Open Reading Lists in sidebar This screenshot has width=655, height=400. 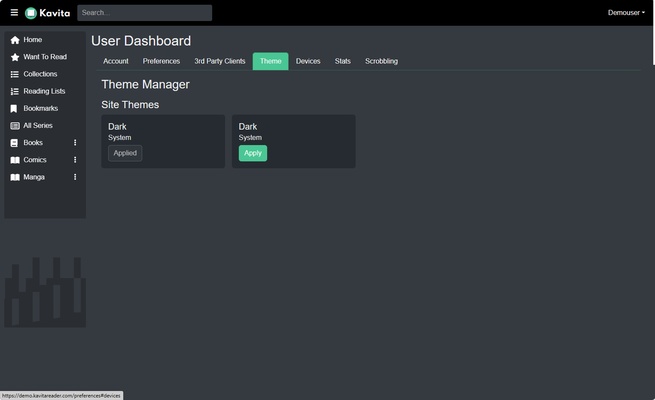pos(44,91)
